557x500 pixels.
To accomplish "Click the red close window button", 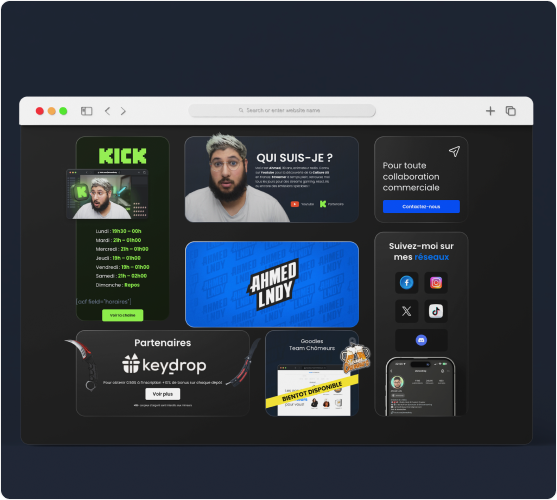I will 40,111.
